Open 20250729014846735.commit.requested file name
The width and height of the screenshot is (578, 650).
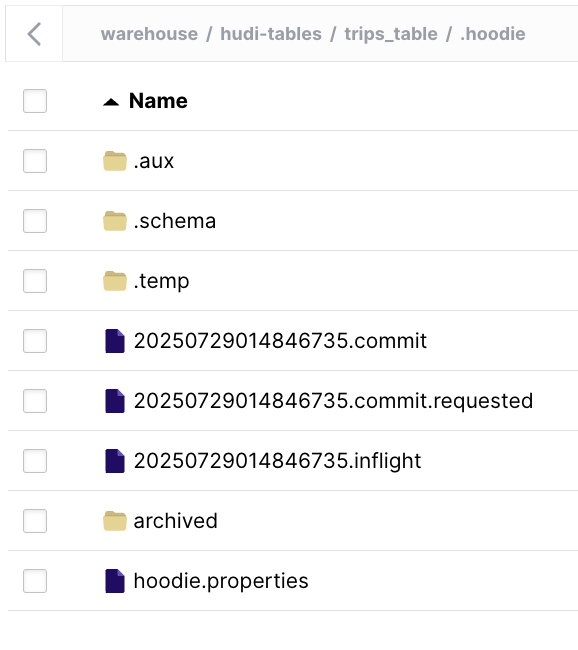(333, 401)
